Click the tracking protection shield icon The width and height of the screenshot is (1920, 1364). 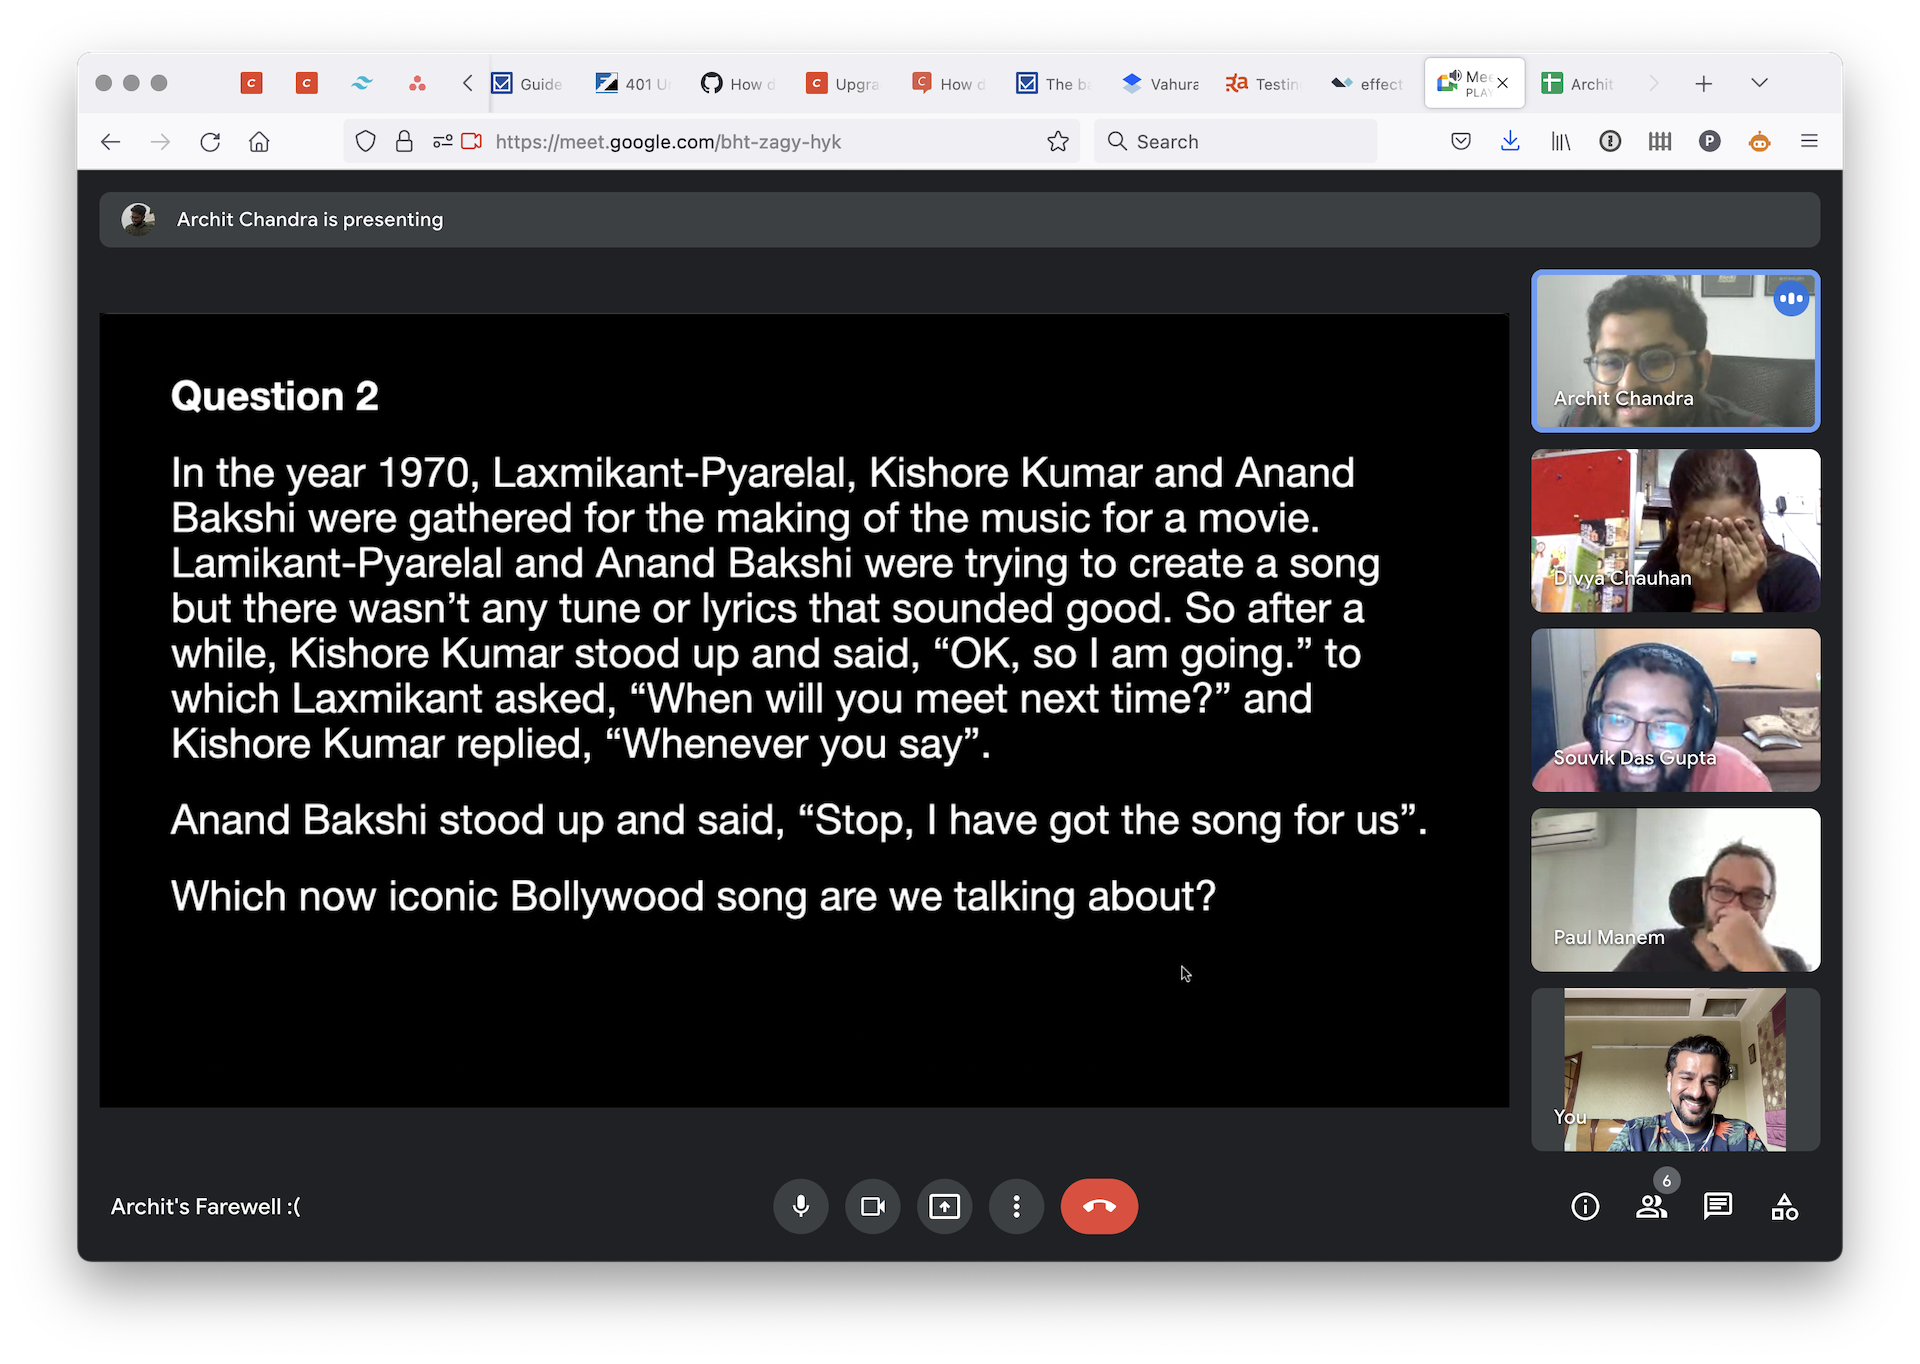pyautogui.click(x=365, y=141)
